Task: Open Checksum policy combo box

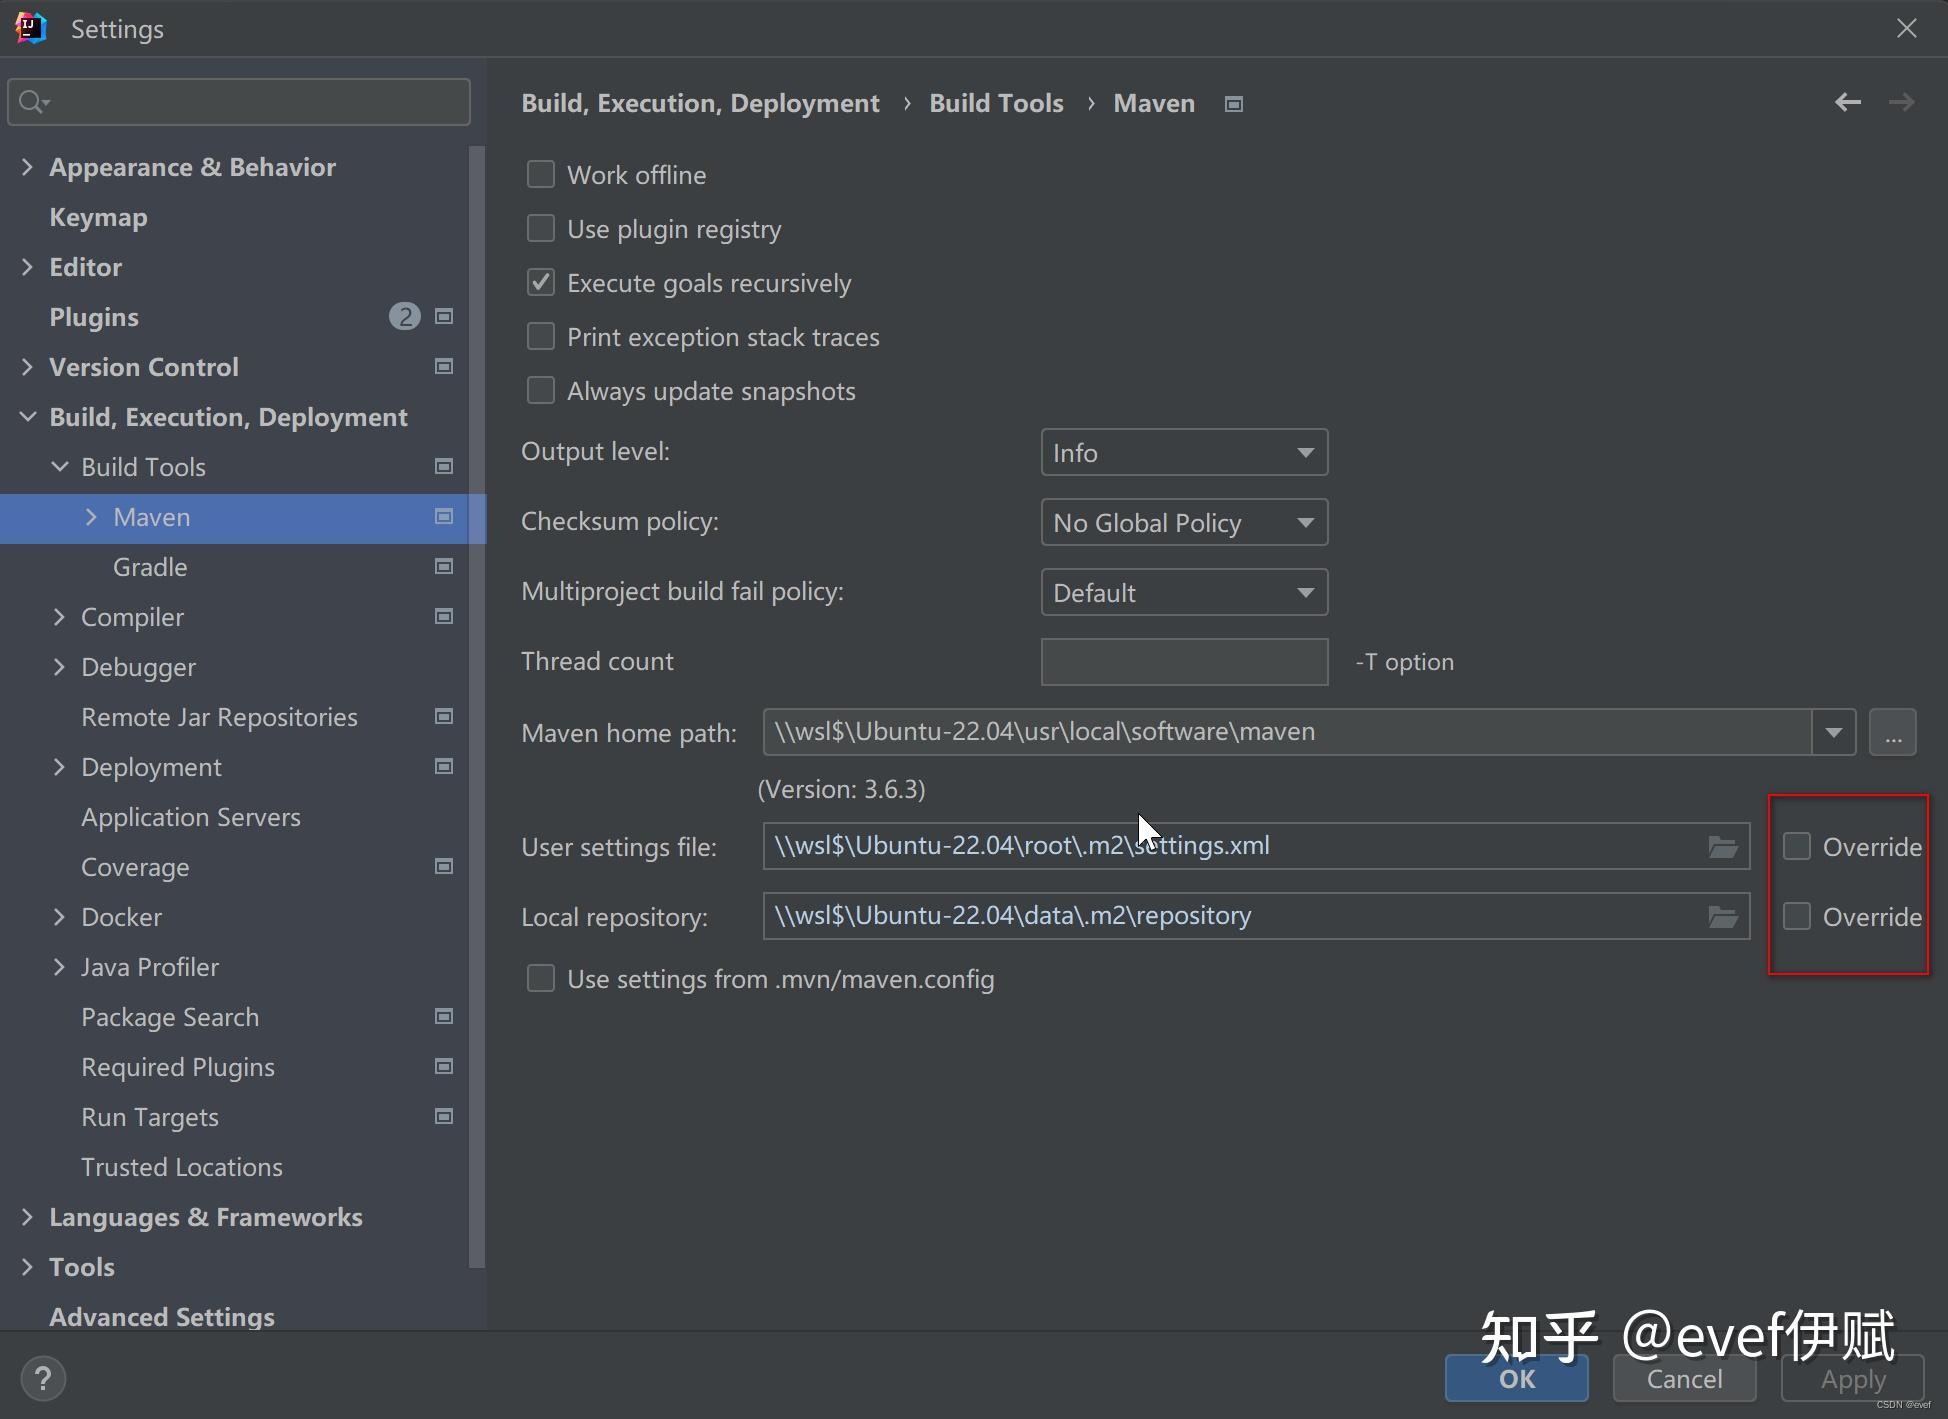Action: tap(1184, 523)
